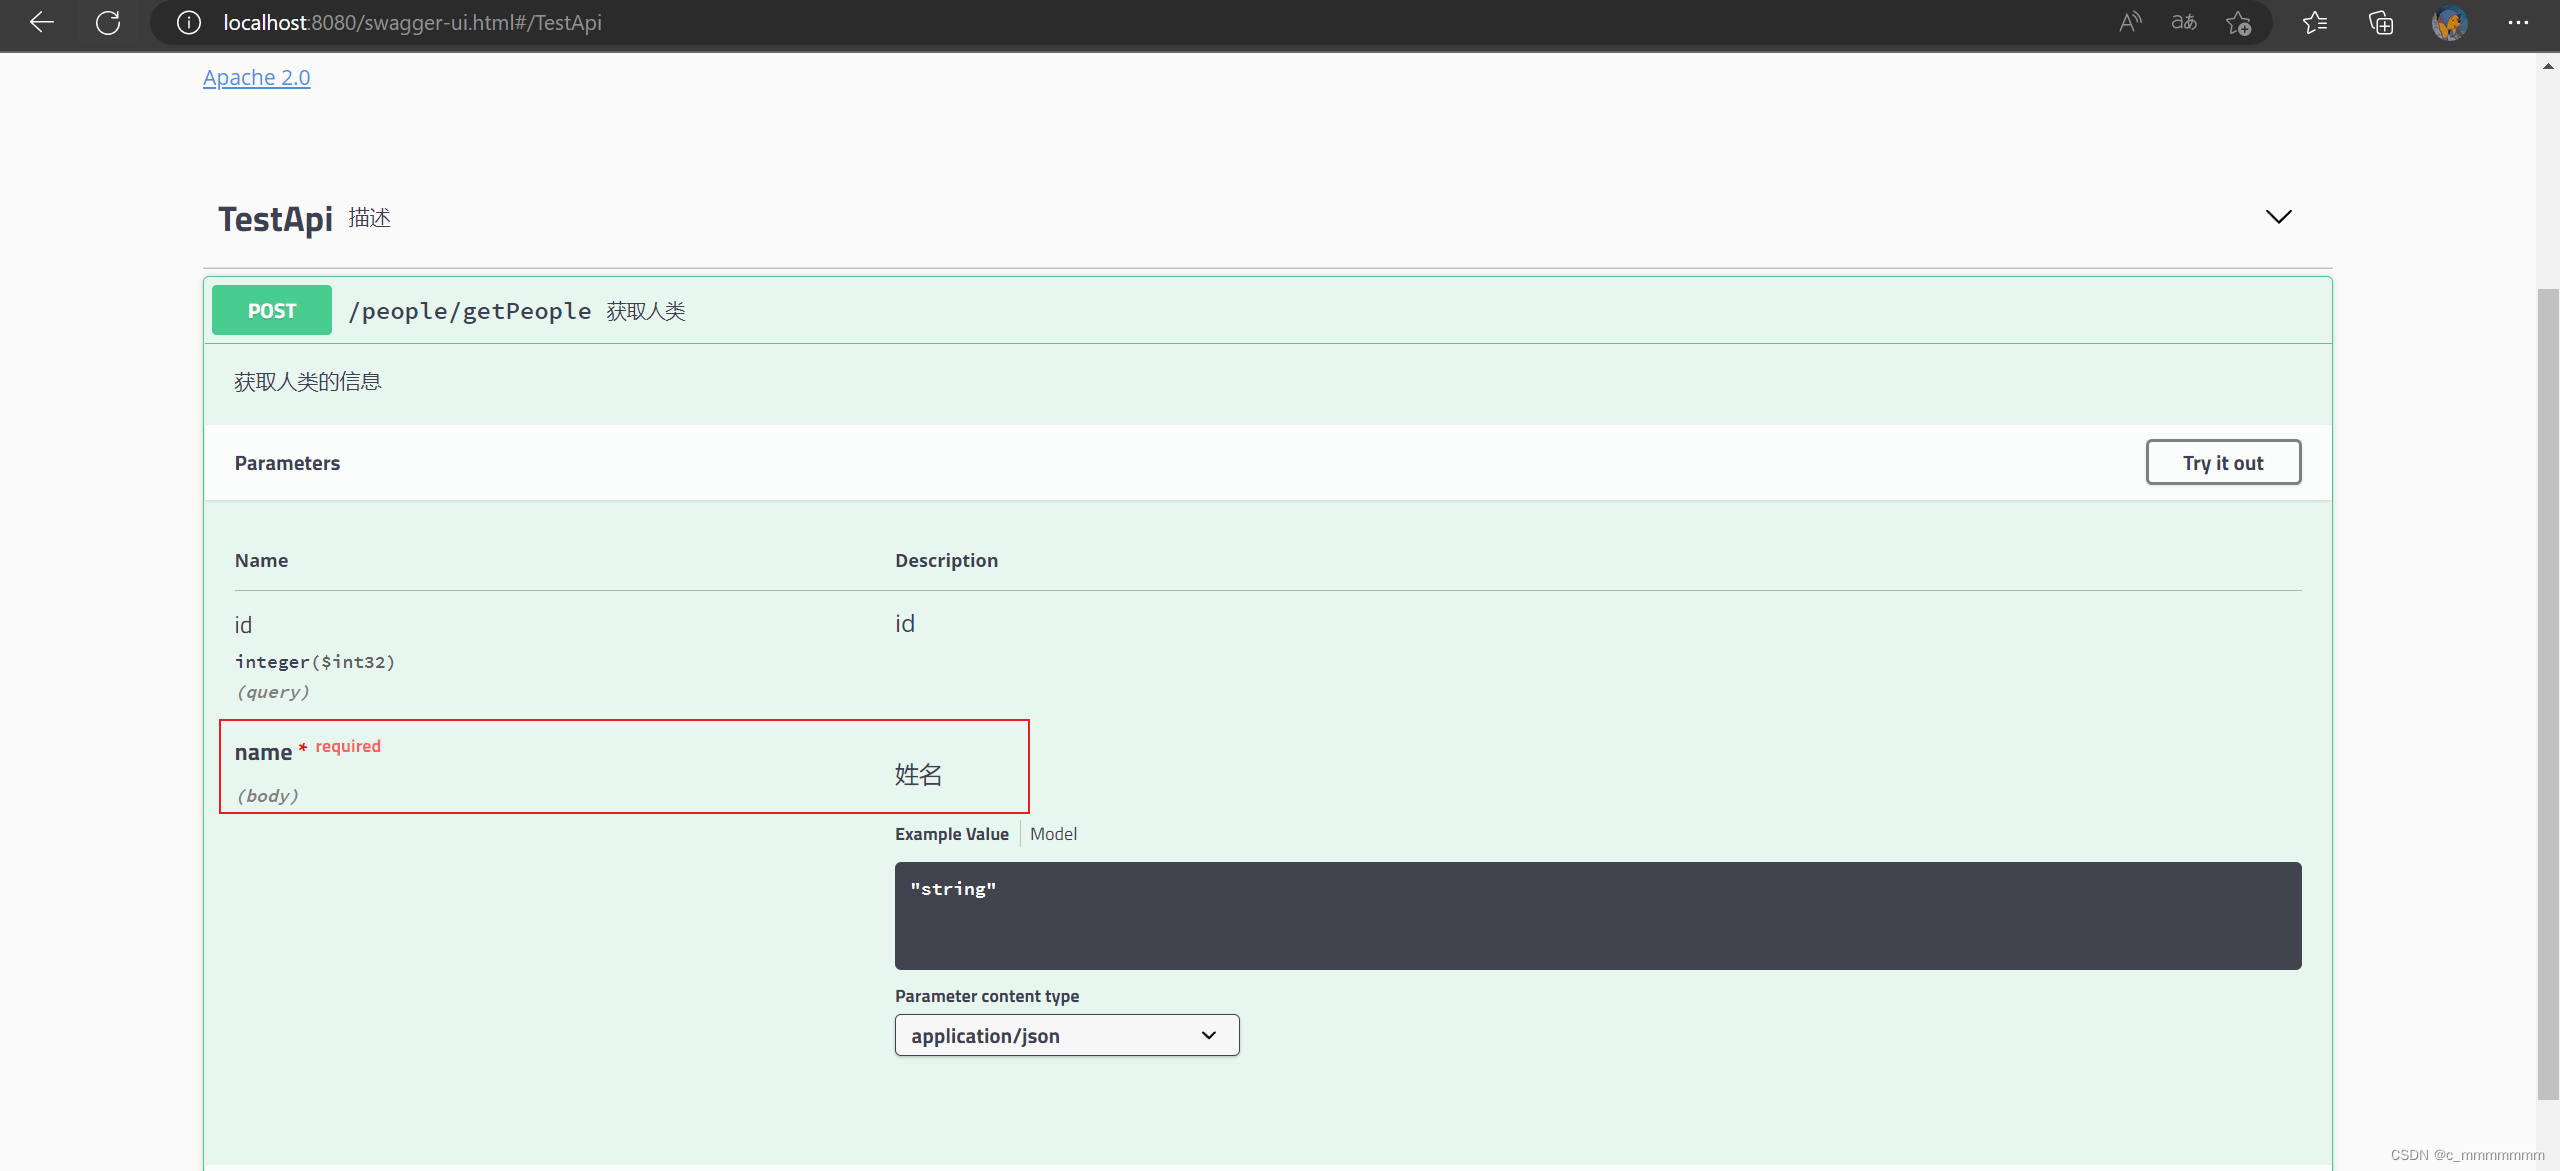
Task: Open the read aloud icon
Action: (2130, 22)
